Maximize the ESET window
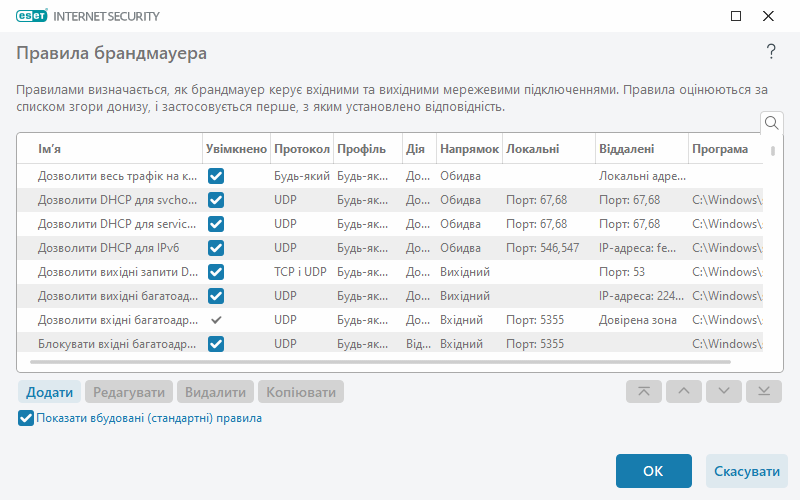800x500 pixels. [x=736, y=16]
